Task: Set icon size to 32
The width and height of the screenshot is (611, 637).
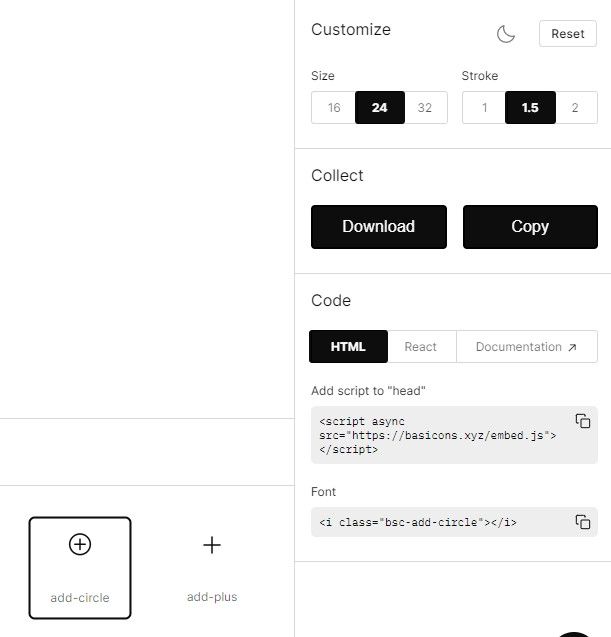Action: tap(425, 108)
